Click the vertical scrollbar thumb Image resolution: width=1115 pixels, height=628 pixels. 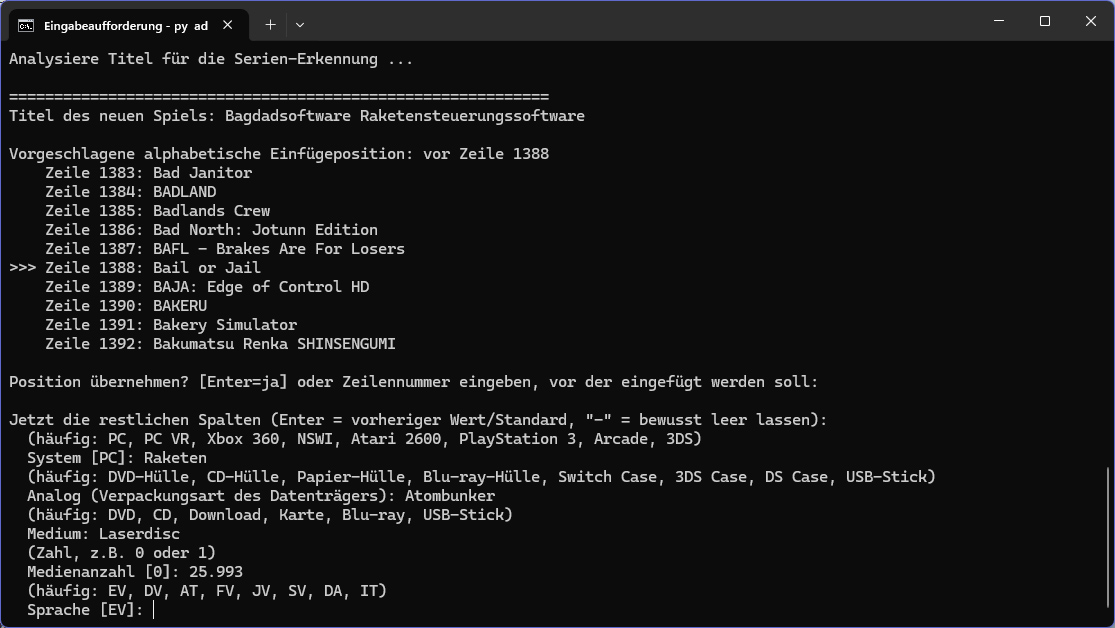(x=1109, y=544)
